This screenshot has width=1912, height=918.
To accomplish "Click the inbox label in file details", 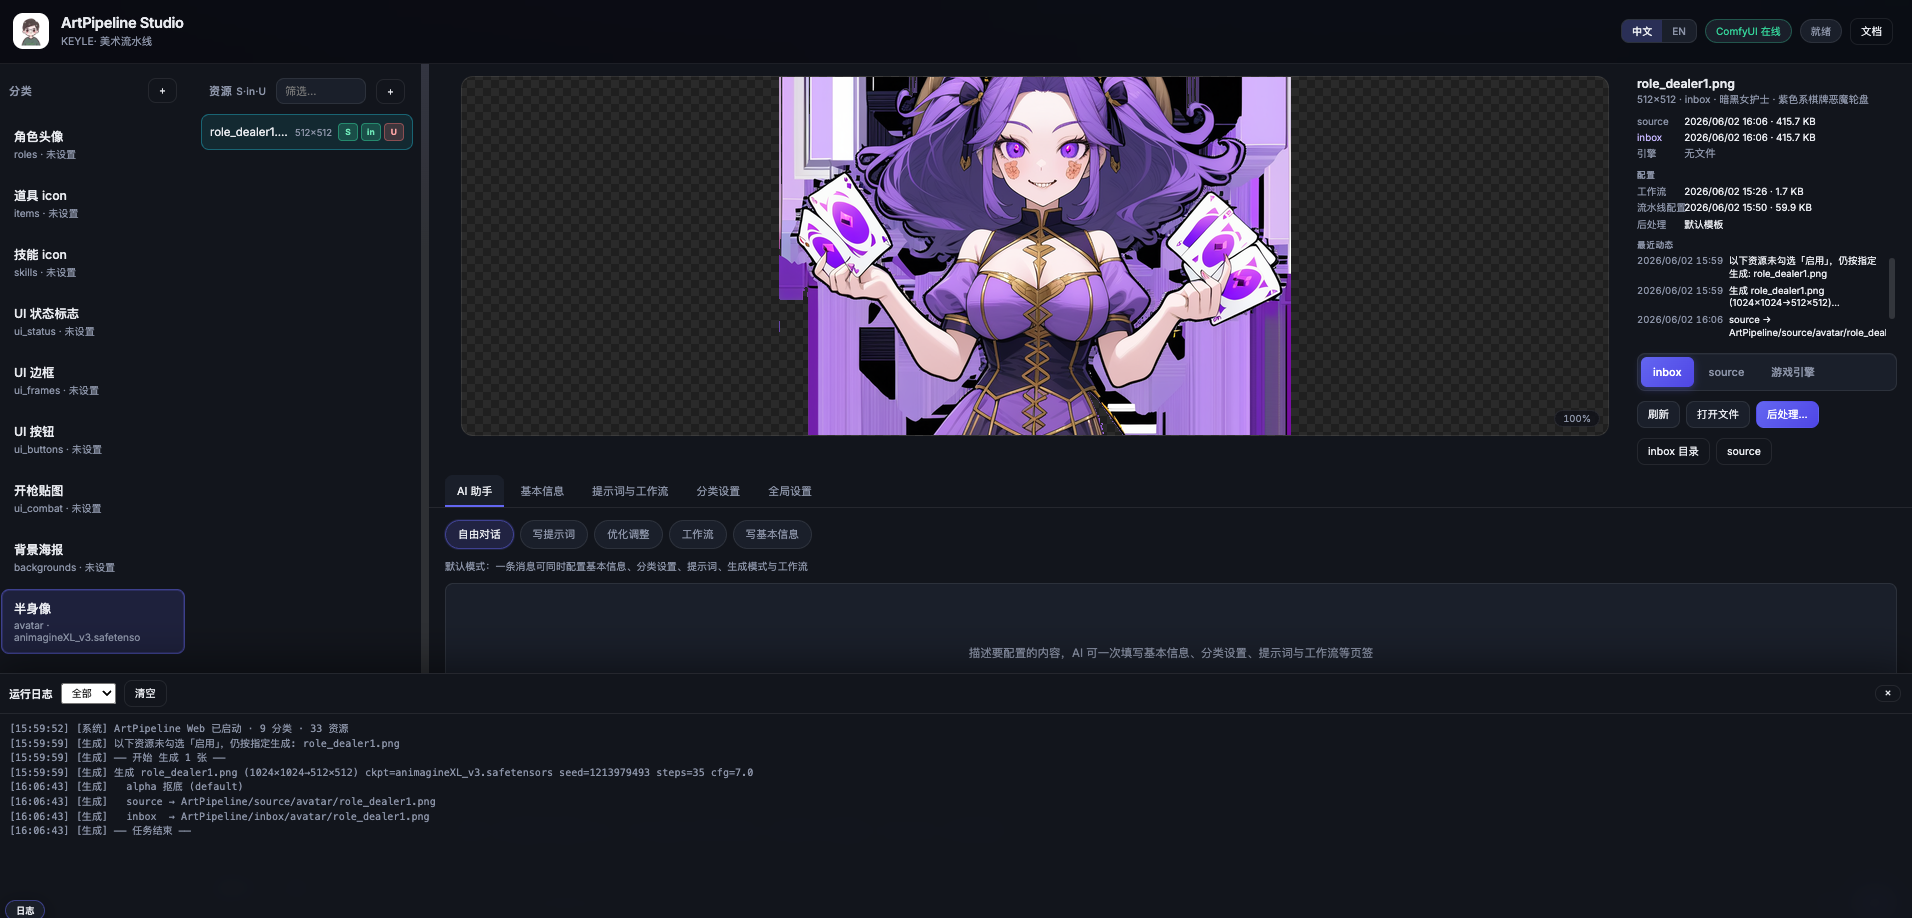I will click(x=1649, y=138).
